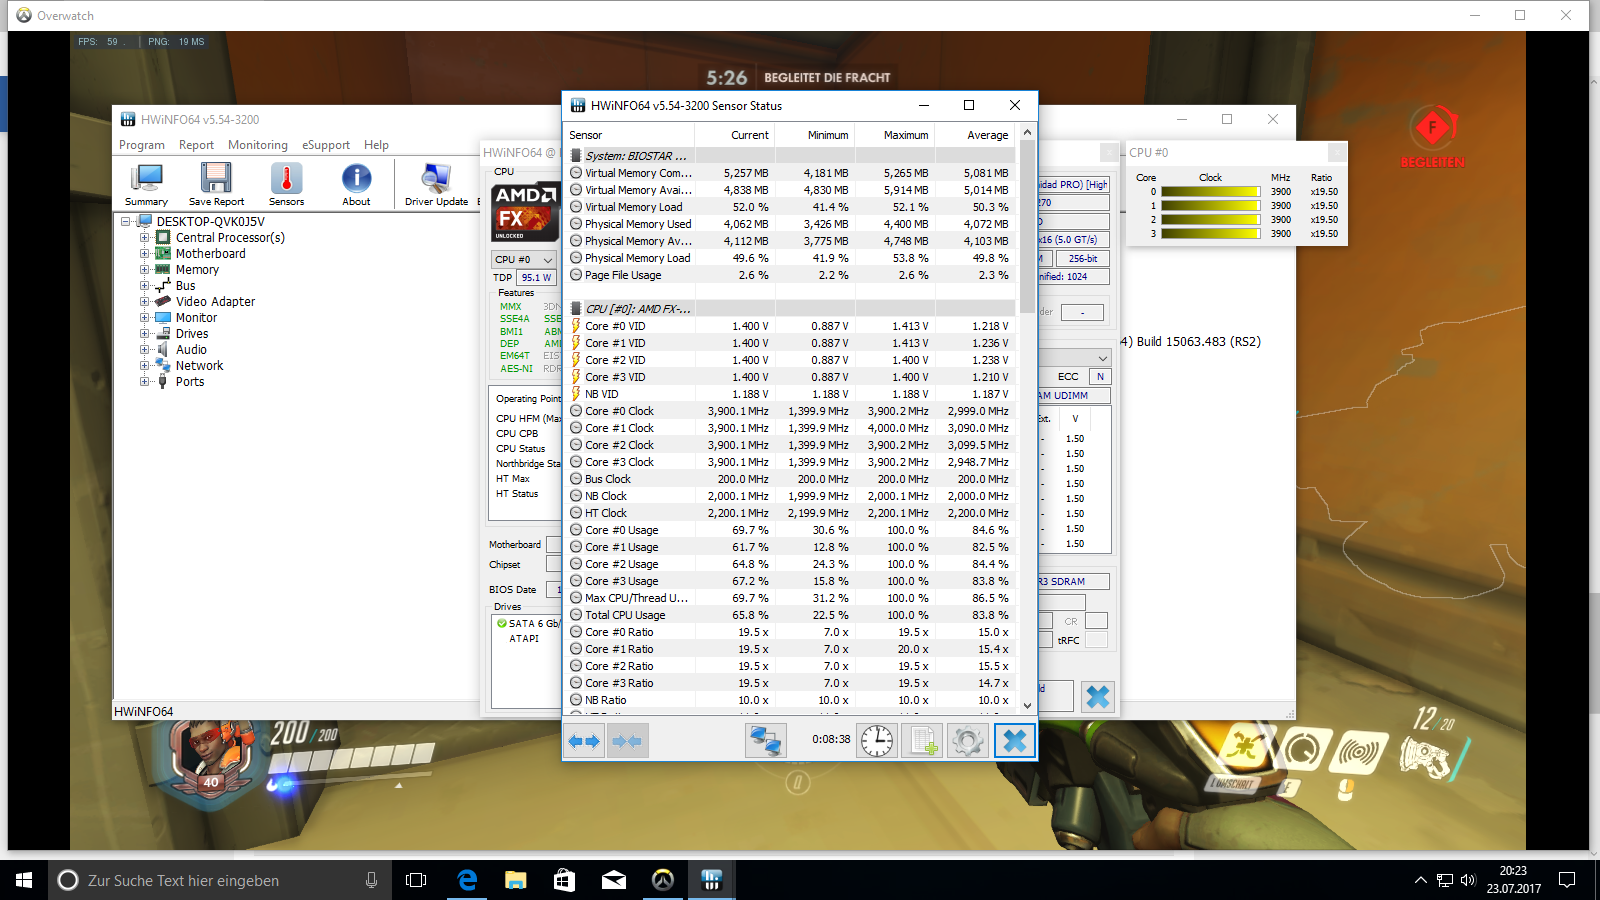Open the volume control in system tray
The height and width of the screenshot is (900, 1600).
[x=1468, y=880]
